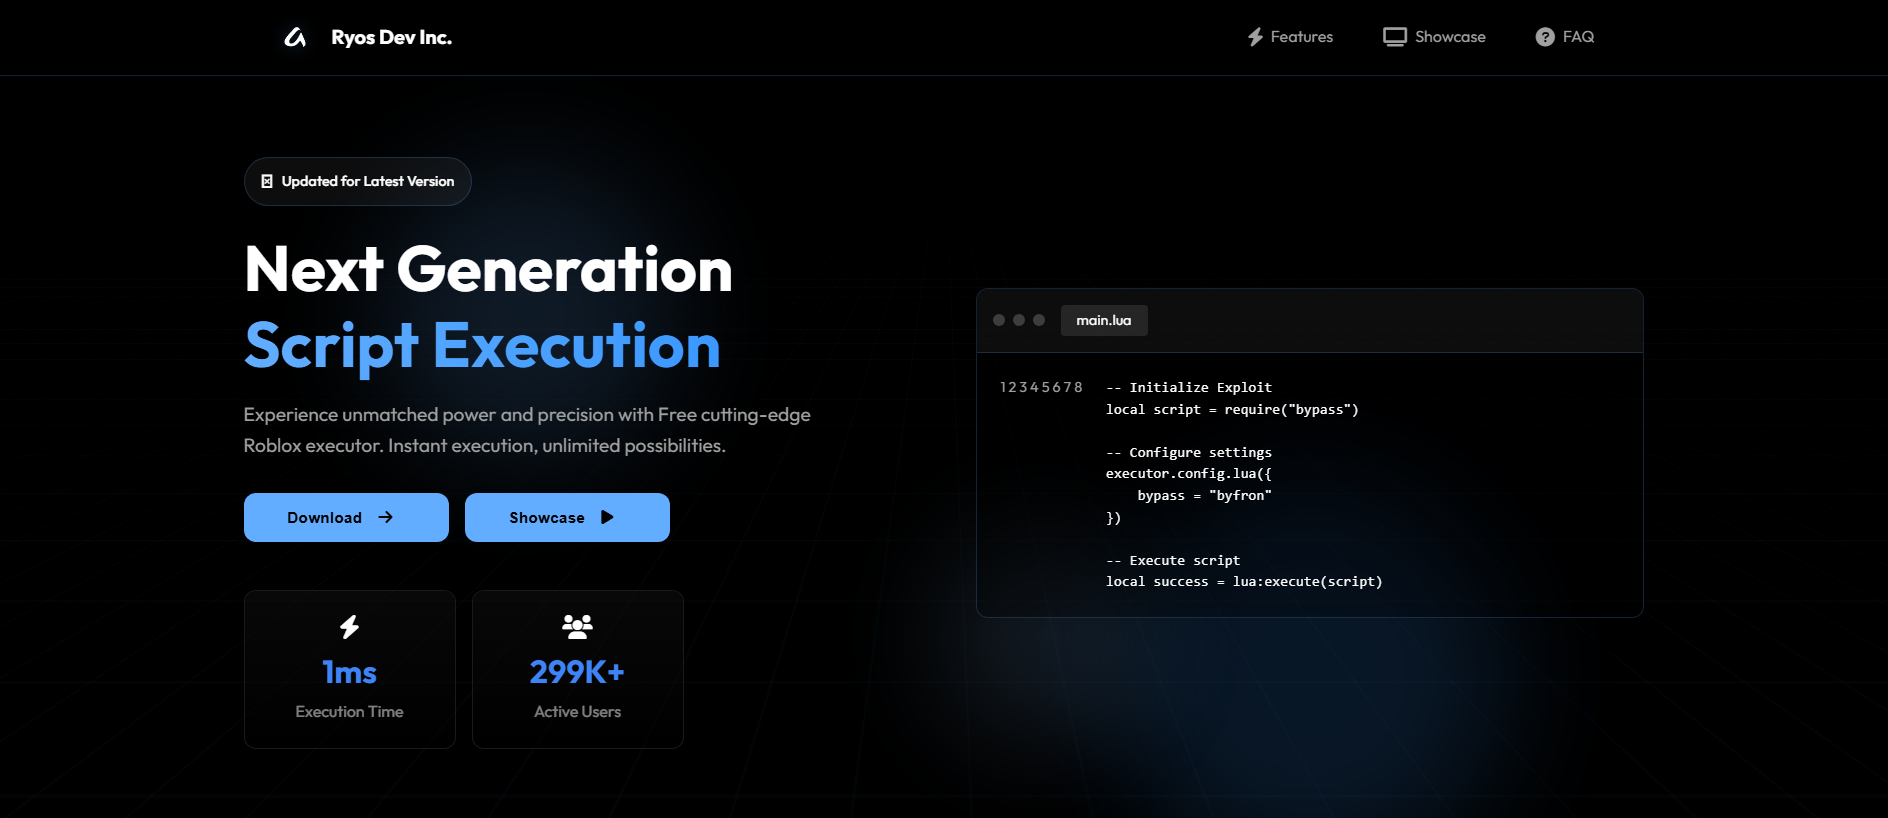Open the Features nav link

coord(1301,37)
